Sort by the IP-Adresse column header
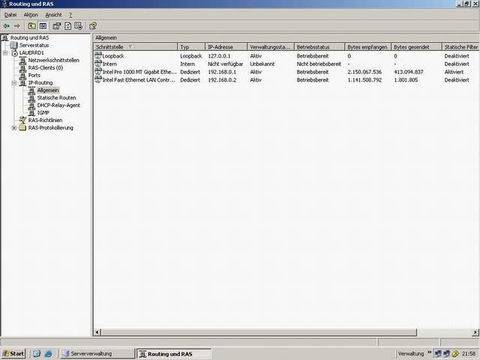480x360 pixels. click(226, 47)
